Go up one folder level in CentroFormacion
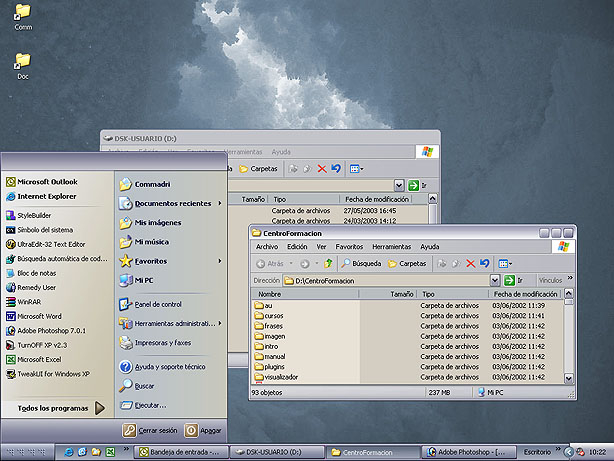The height and width of the screenshot is (461, 614). click(x=327, y=263)
